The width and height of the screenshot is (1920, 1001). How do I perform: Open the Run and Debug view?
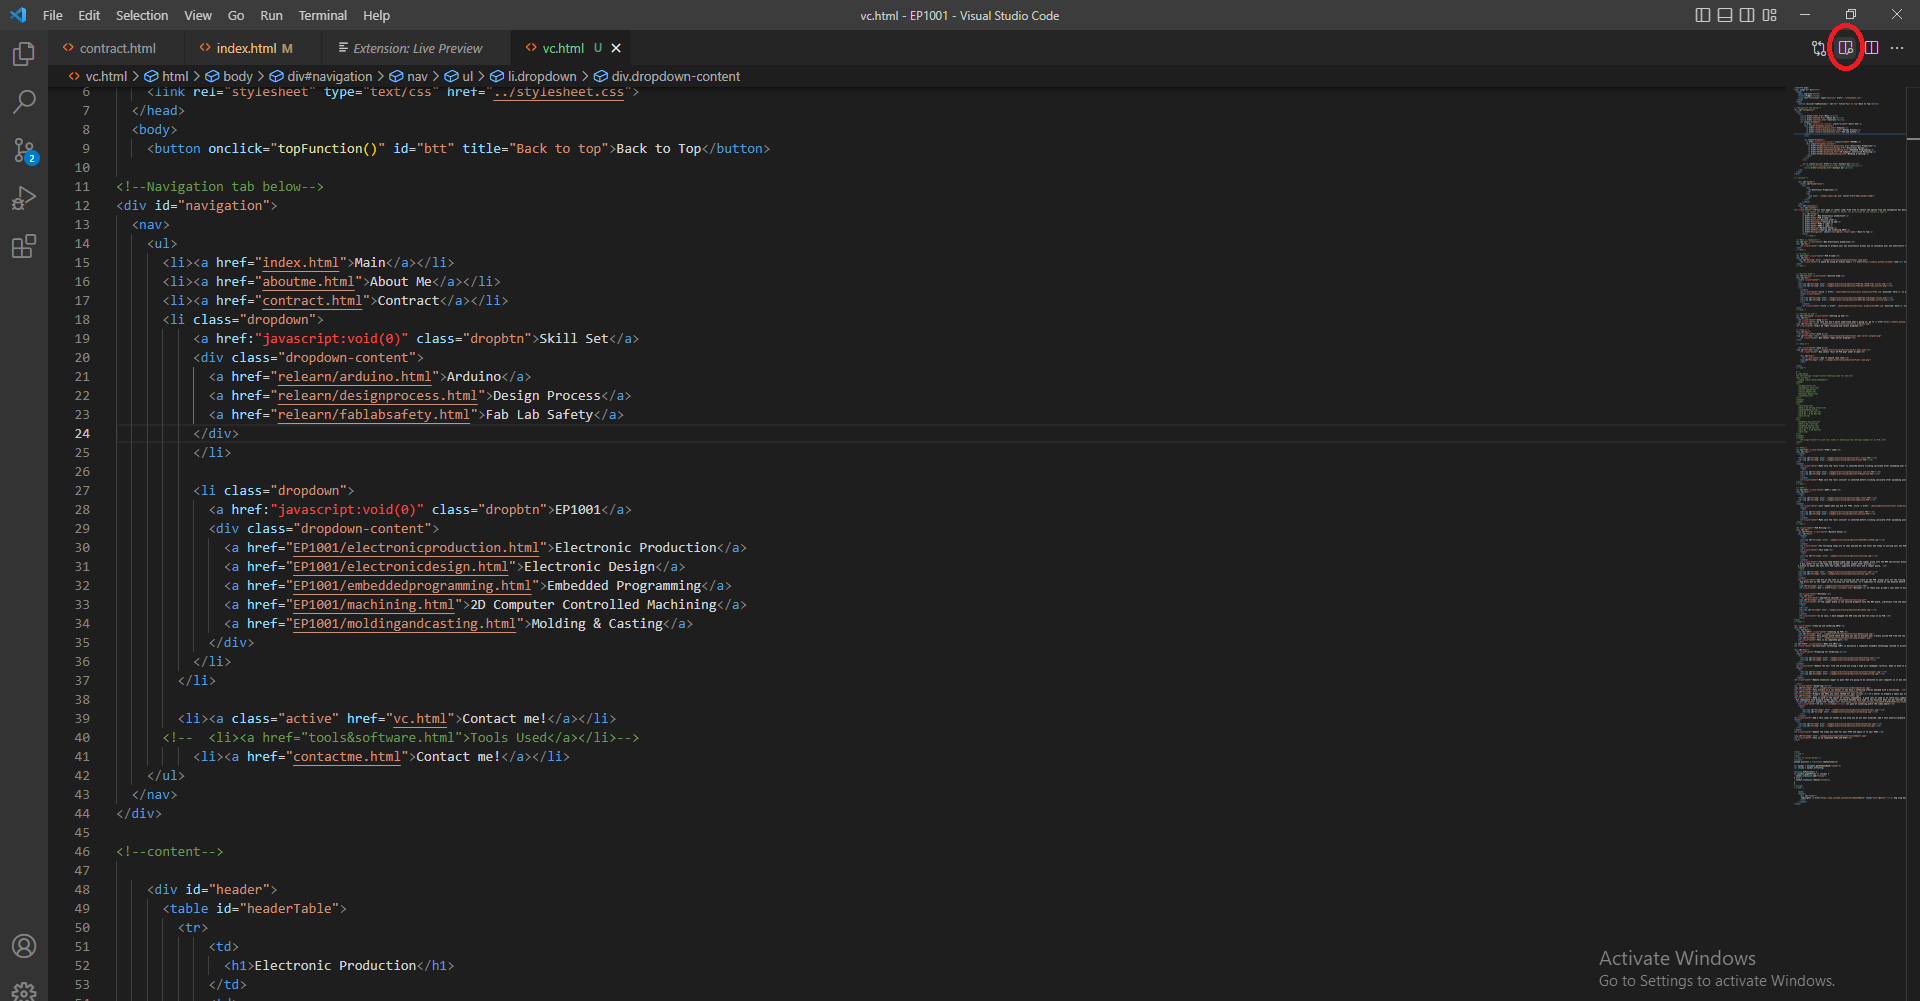pos(24,199)
